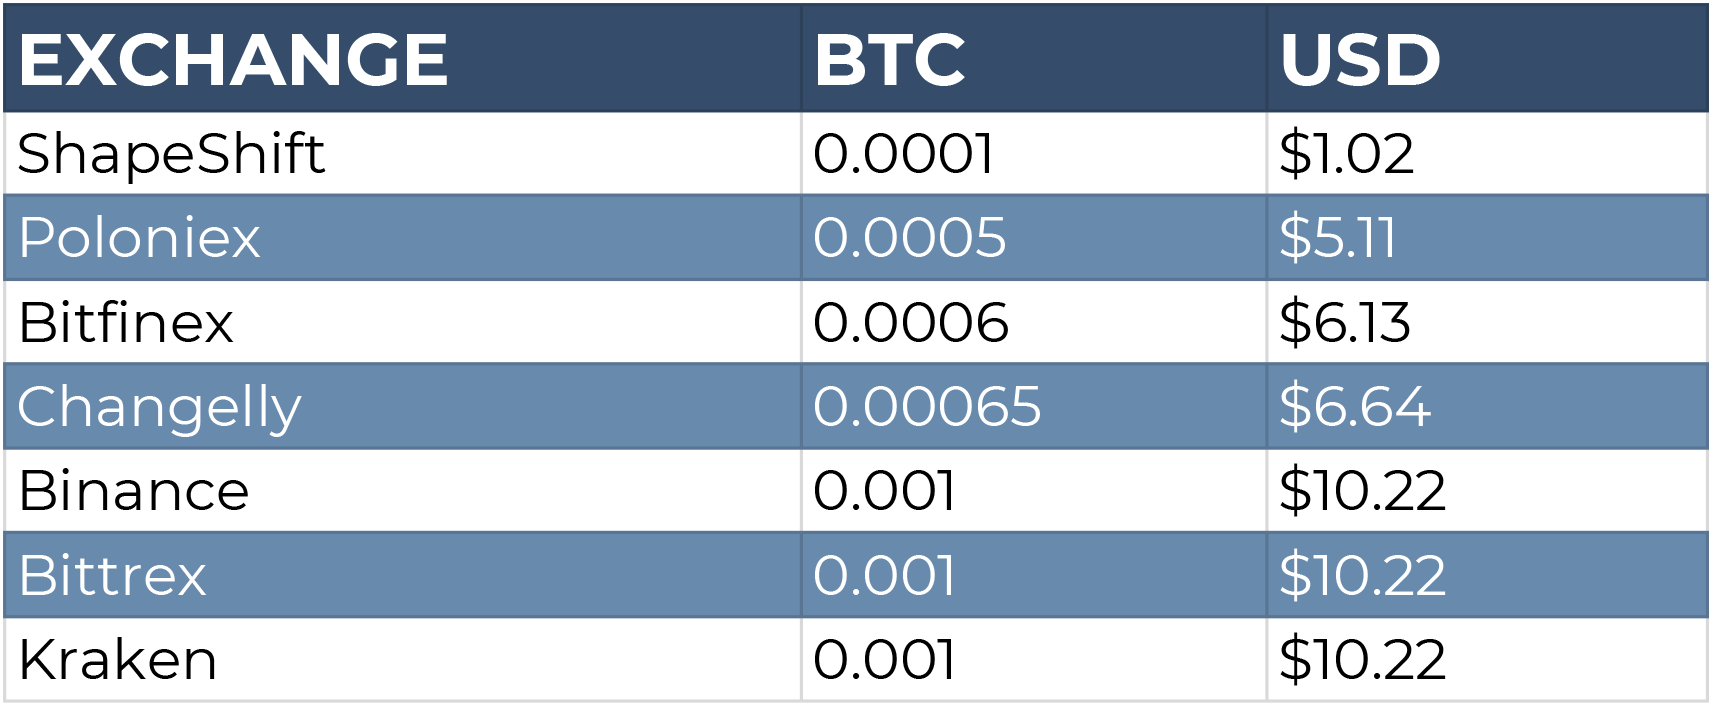The height and width of the screenshot is (705, 1709).
Task: Click the EXCHANGE column header
Action: (x=233, y=60)
